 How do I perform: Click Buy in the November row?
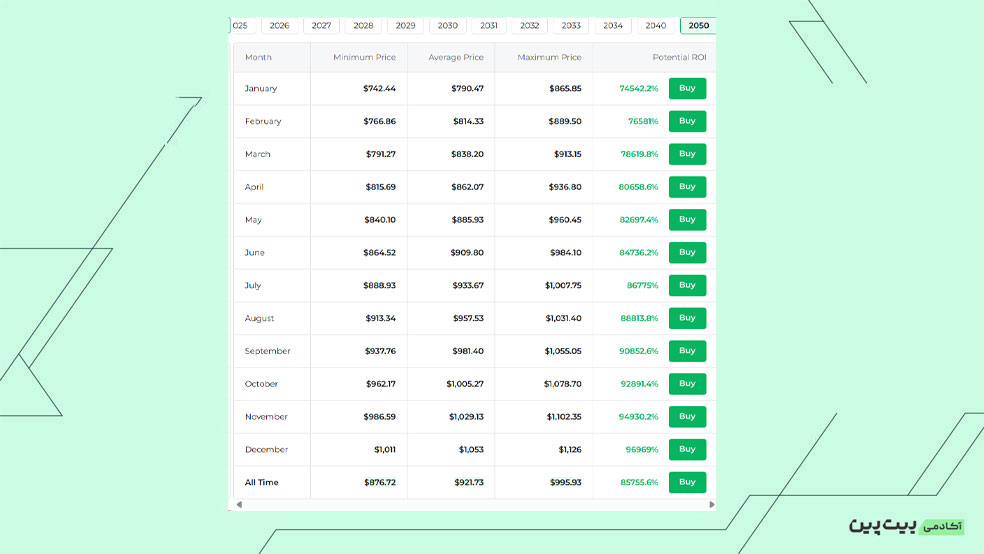coord(687,417)
